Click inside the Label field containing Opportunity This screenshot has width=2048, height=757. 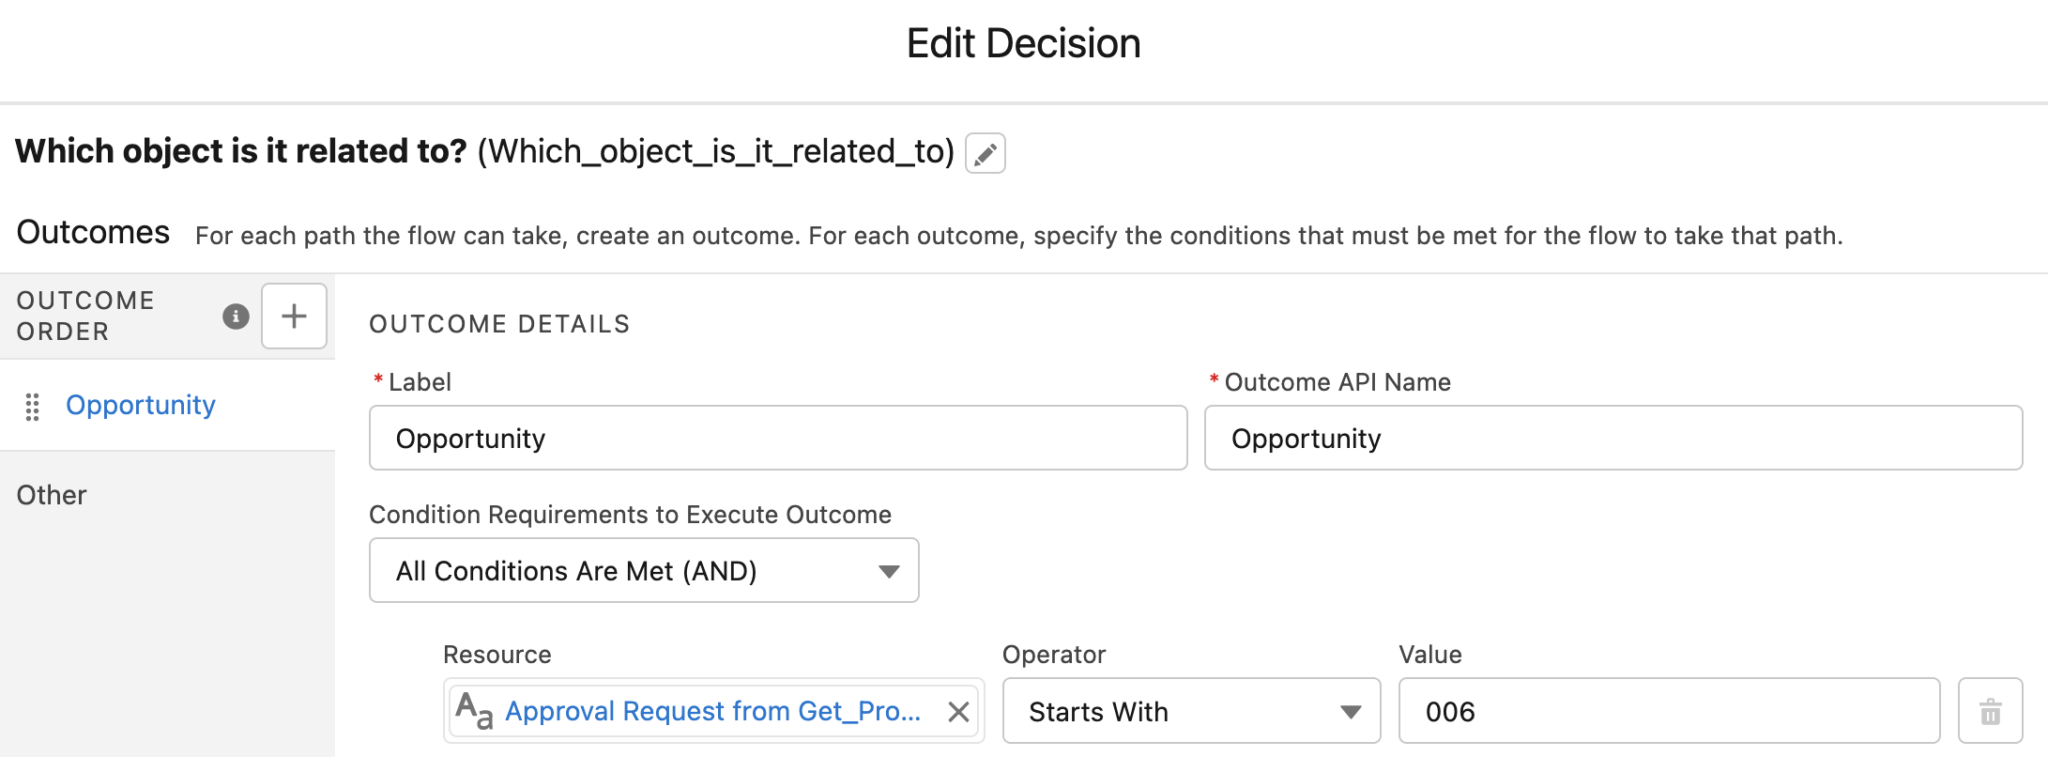[777, 437]
